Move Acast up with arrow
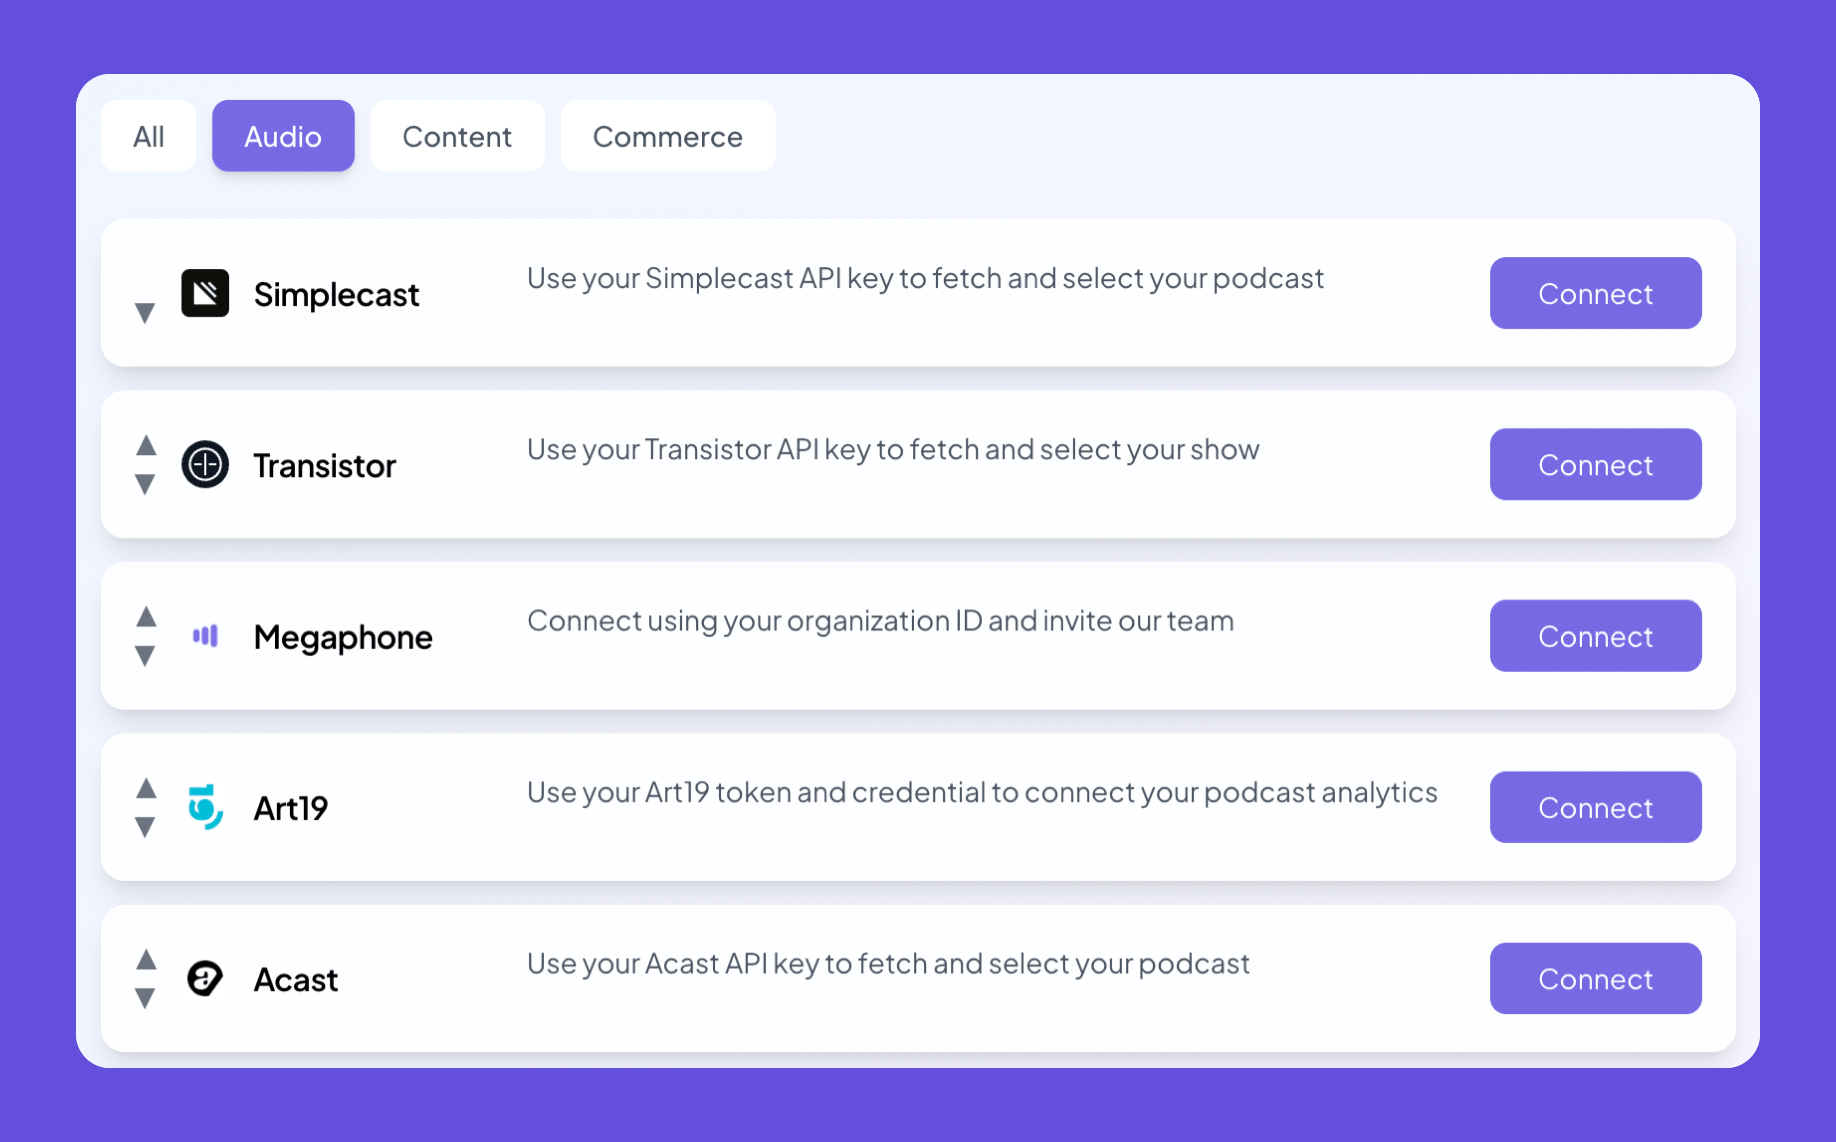The height and width of the screenshot is (1142, 1836). pos(146,960)
